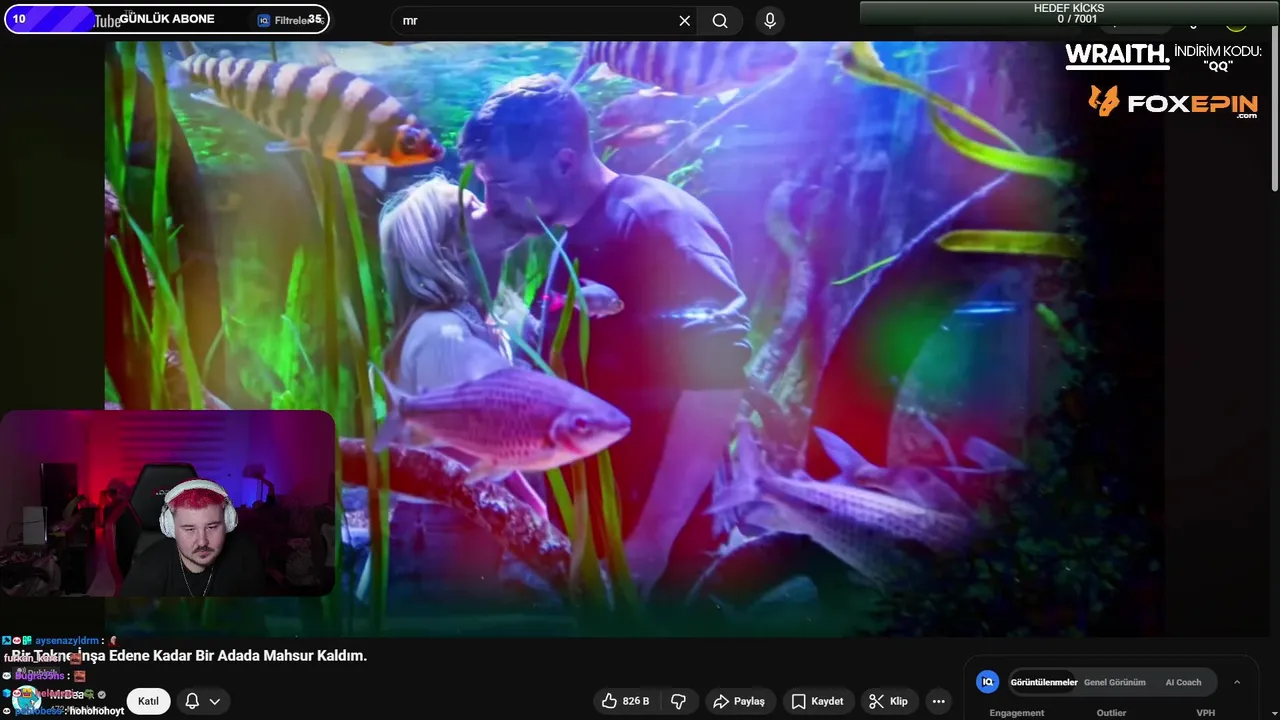Start voice search with the microphone icon
This screenshot has height=720, width=1280.
point(769,21)
